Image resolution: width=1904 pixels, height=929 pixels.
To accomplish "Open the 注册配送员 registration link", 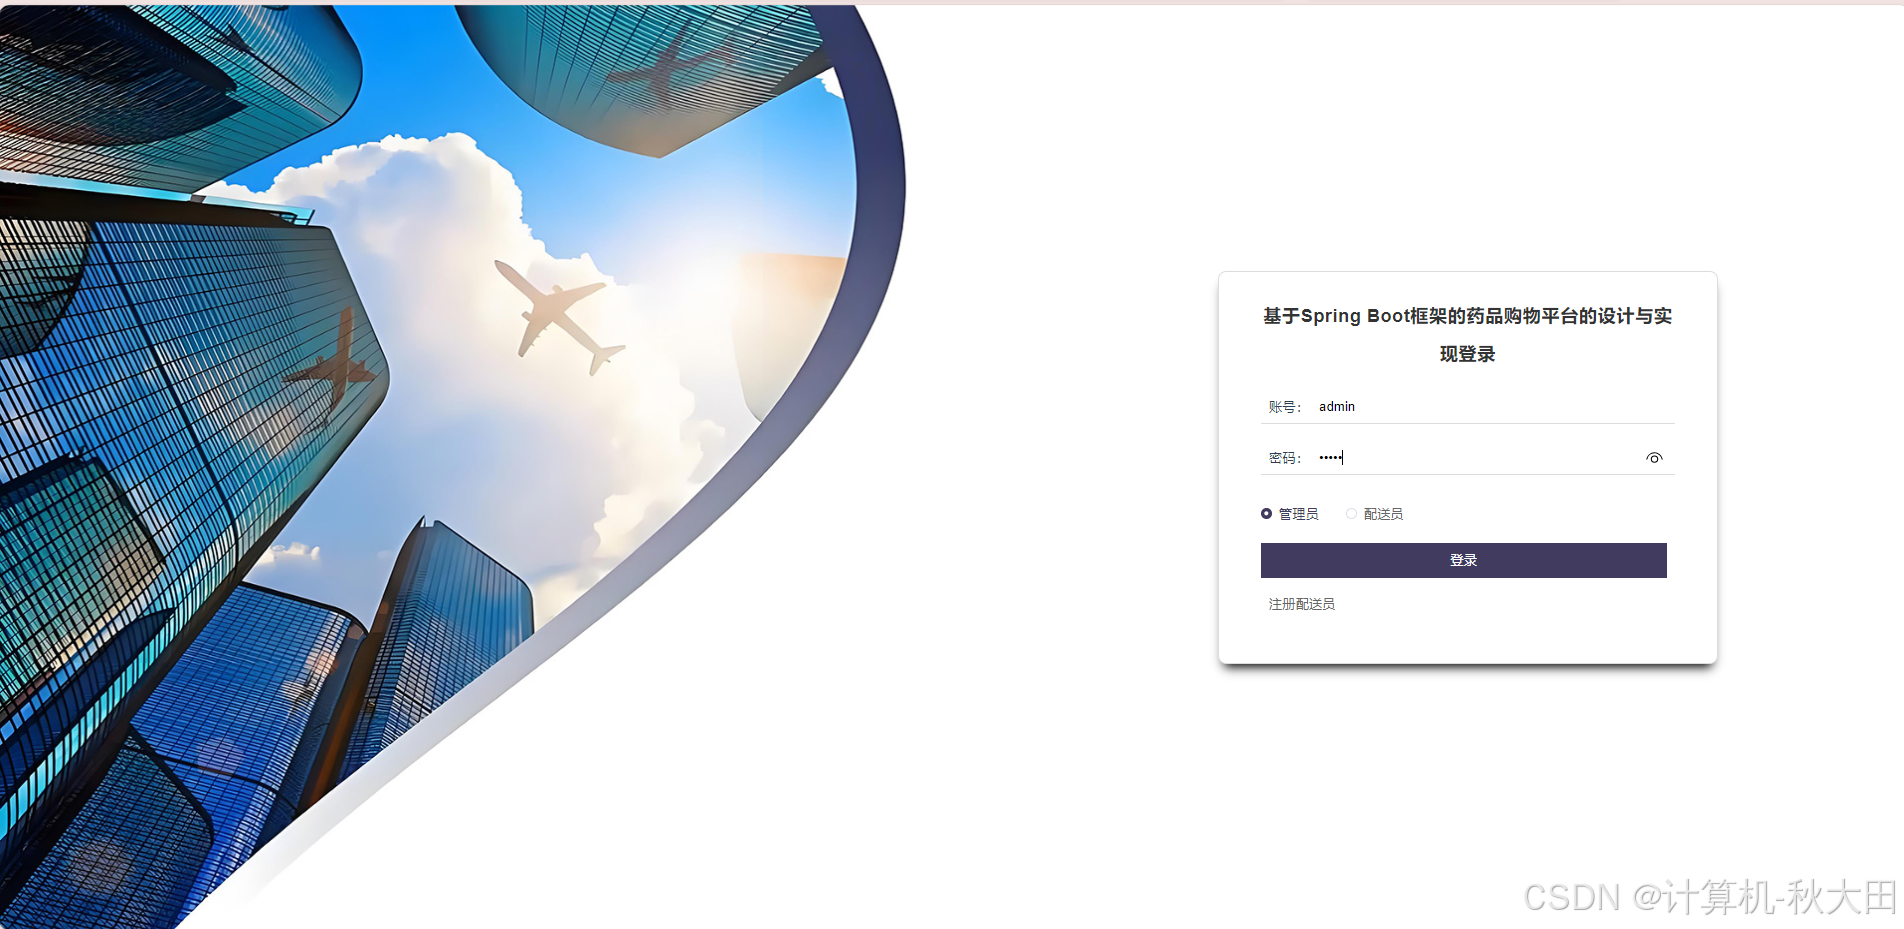I will point(1301,604).
